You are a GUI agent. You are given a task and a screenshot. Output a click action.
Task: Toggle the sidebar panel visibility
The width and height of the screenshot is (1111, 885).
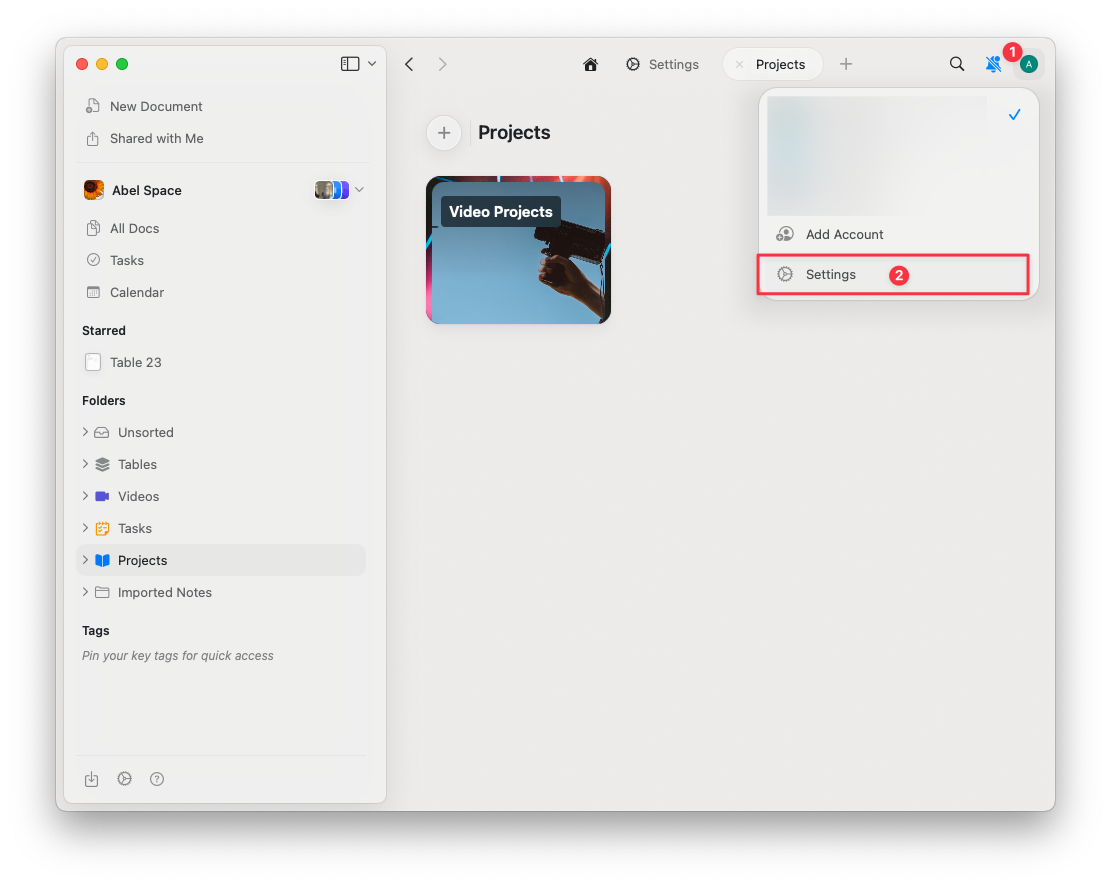tap(352, 62)
